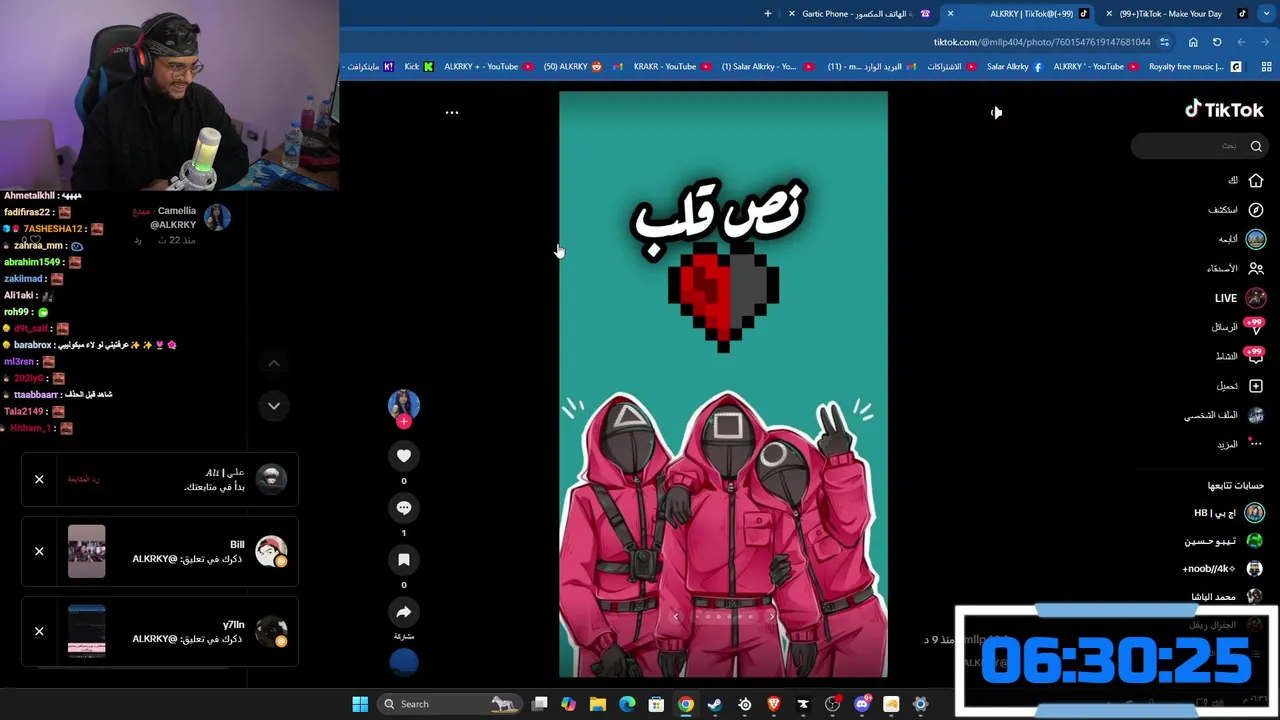Click the slideshow photo of pink guards
1280x720 pixels.
point(723,385)
